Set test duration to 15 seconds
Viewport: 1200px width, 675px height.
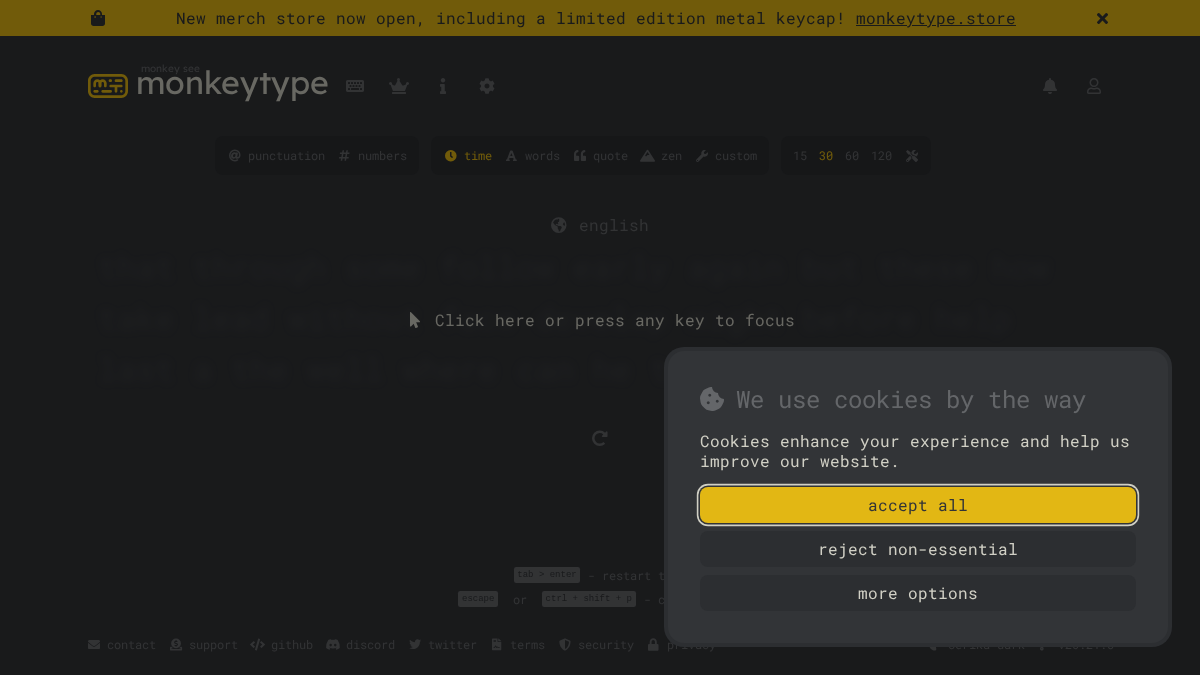(x=800, y=156)
